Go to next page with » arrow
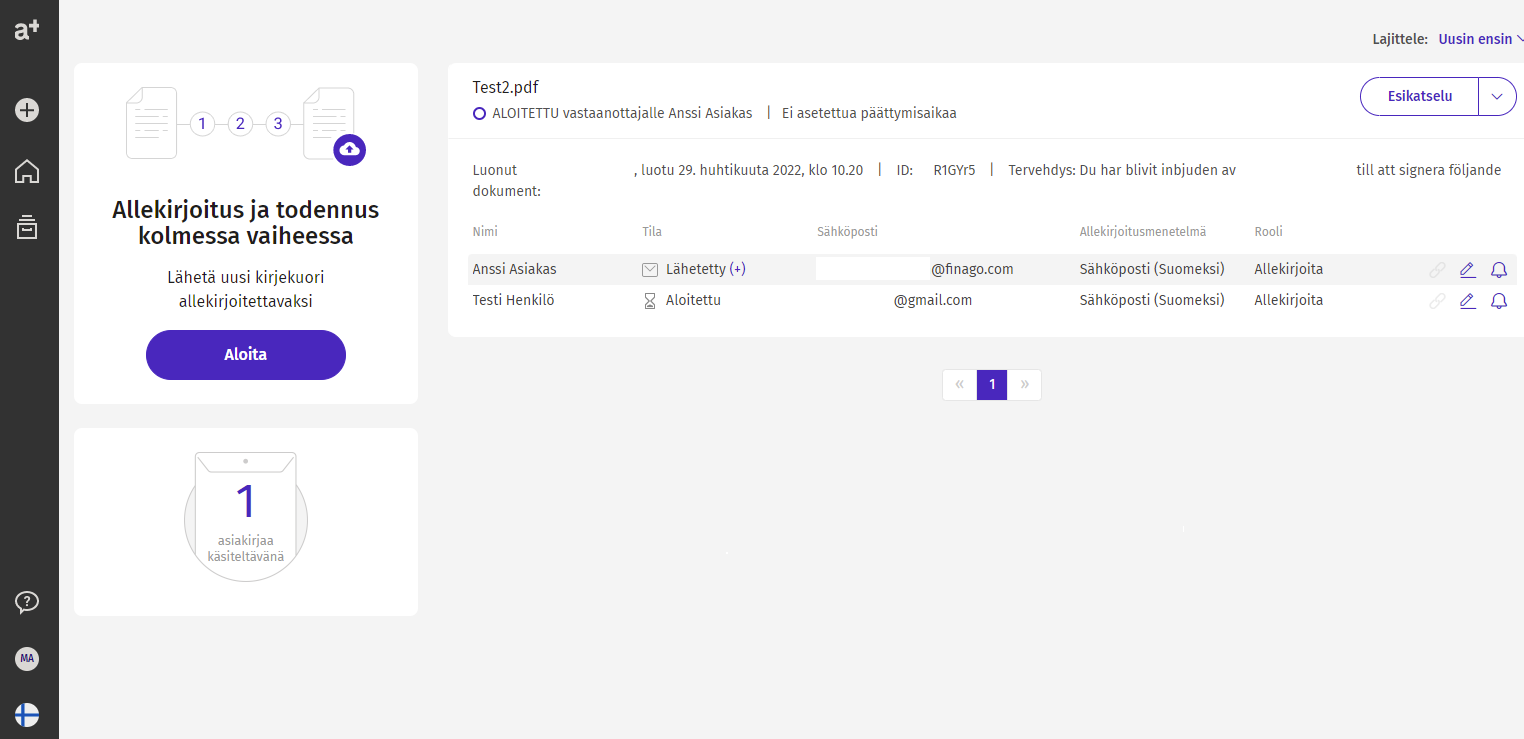The image size is (1524, 739). pos(1024,385)
